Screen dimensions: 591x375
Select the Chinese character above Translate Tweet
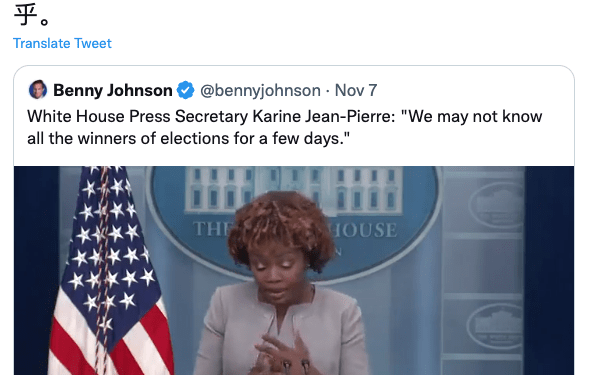26,15
